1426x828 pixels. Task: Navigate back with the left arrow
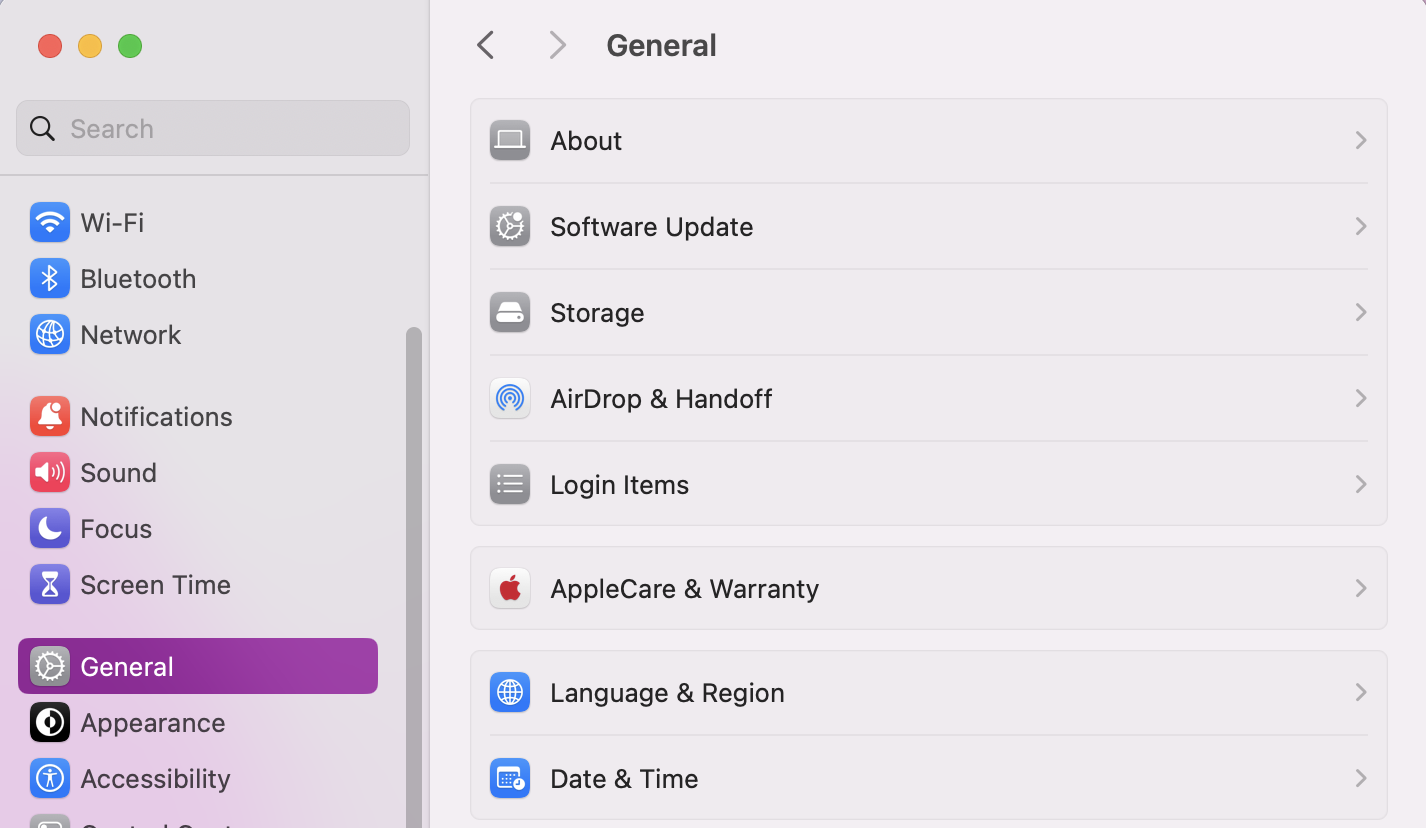(x=485, y=44)
